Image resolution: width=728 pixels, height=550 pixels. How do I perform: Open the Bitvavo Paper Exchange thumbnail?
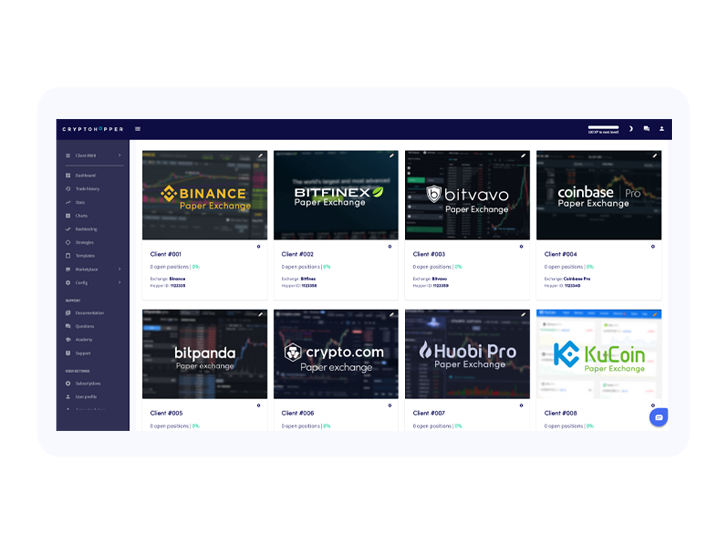468,195
